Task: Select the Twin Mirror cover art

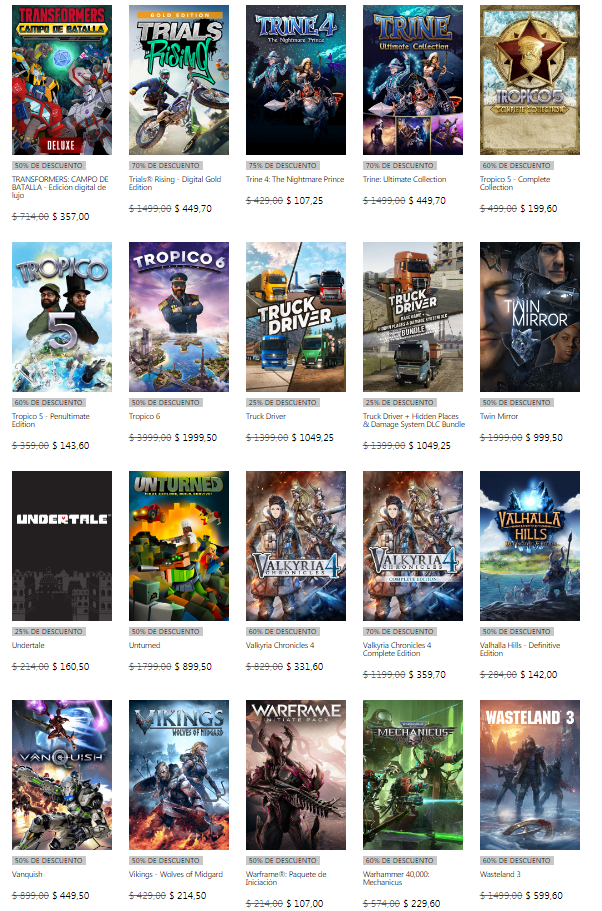Action: 530,317
